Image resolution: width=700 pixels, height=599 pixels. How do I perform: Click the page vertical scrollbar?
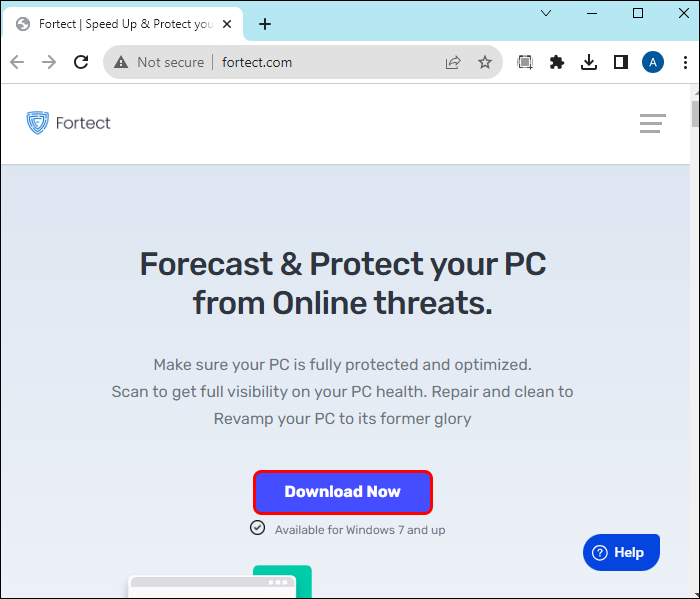pyautogui.click(x=694, y=300)
